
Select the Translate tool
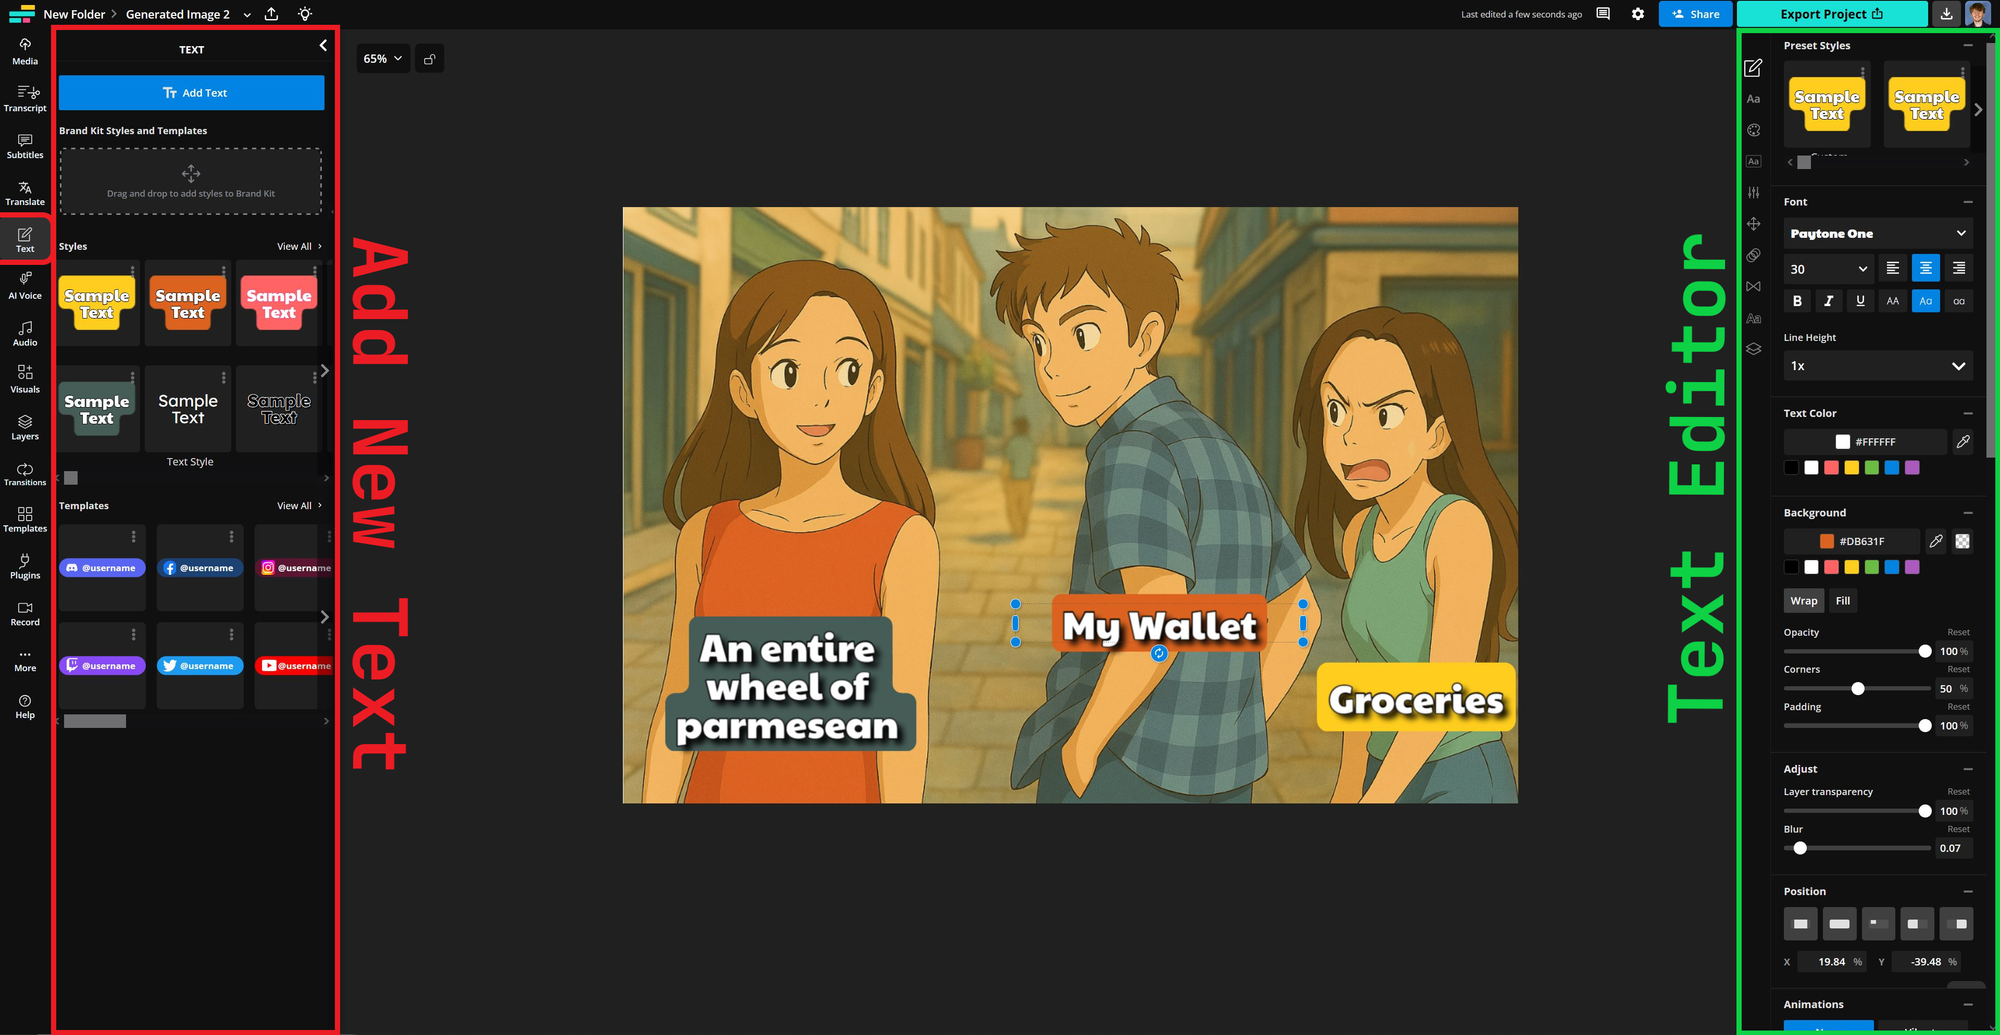coord(24,193)
